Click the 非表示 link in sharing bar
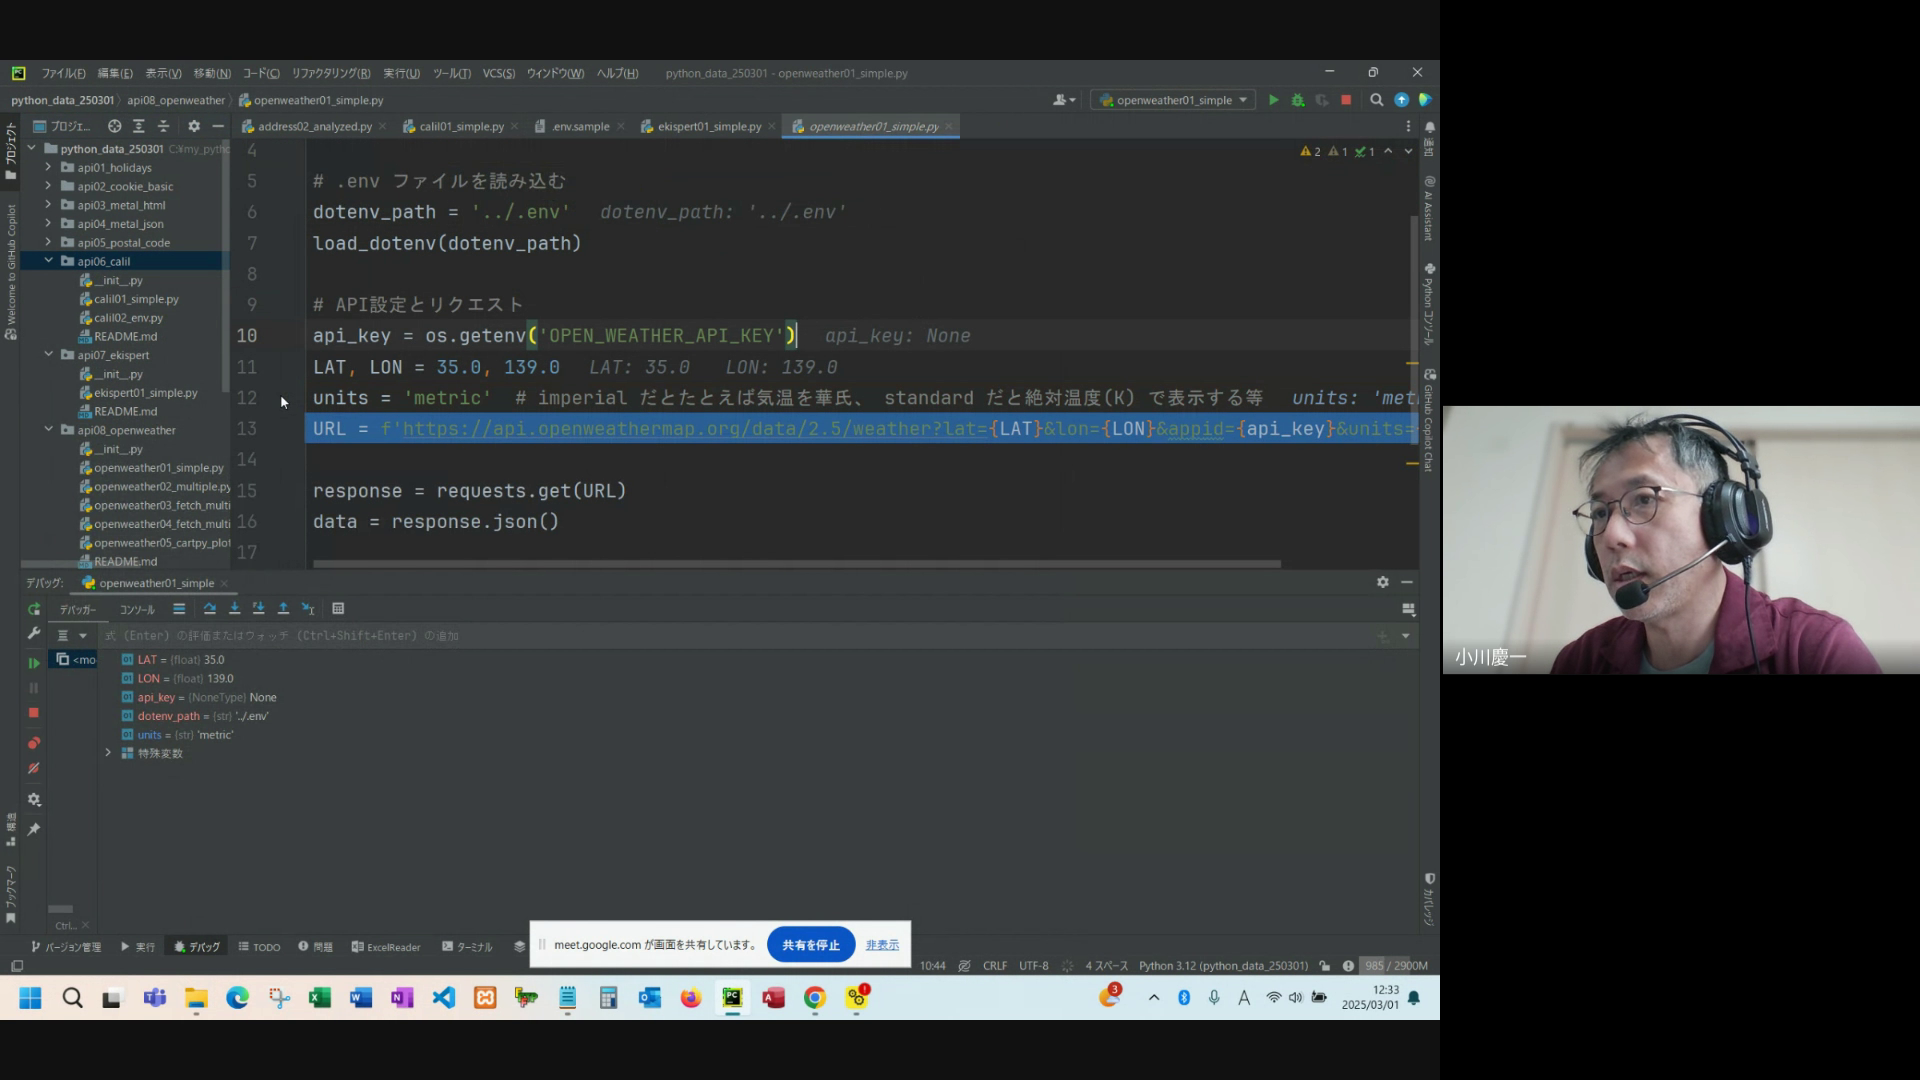The height and width of the screenshot is (1080, 1920). point(882,945)
